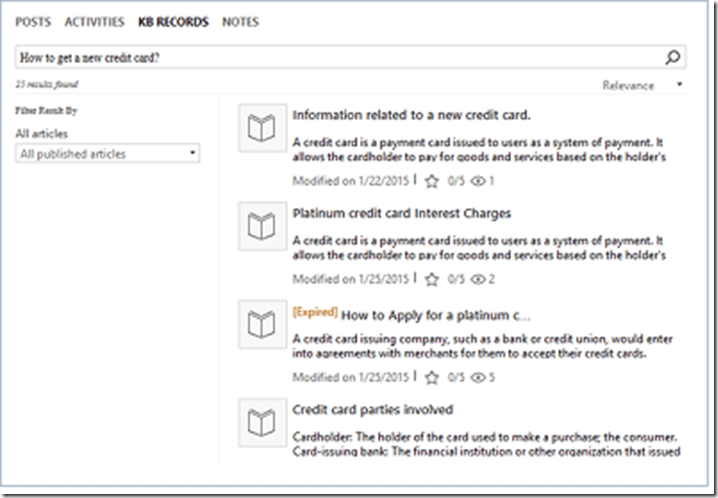Image resolution: width=718 pixels, height=498 pixels.
Task: Select the KB RECORDS tab
Action: [x=174, y=21]
